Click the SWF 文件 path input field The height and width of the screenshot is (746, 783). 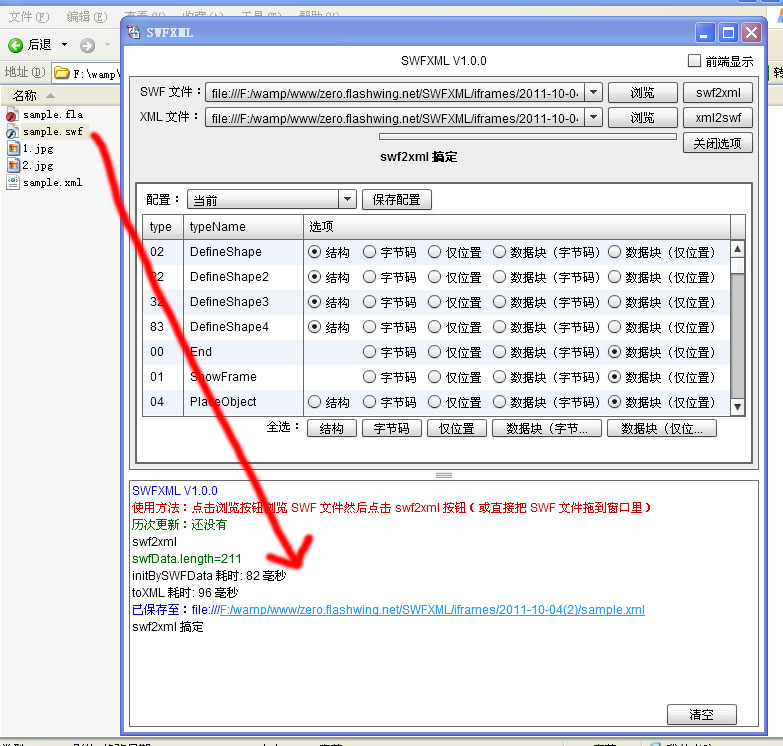click(x=394, y=92)
